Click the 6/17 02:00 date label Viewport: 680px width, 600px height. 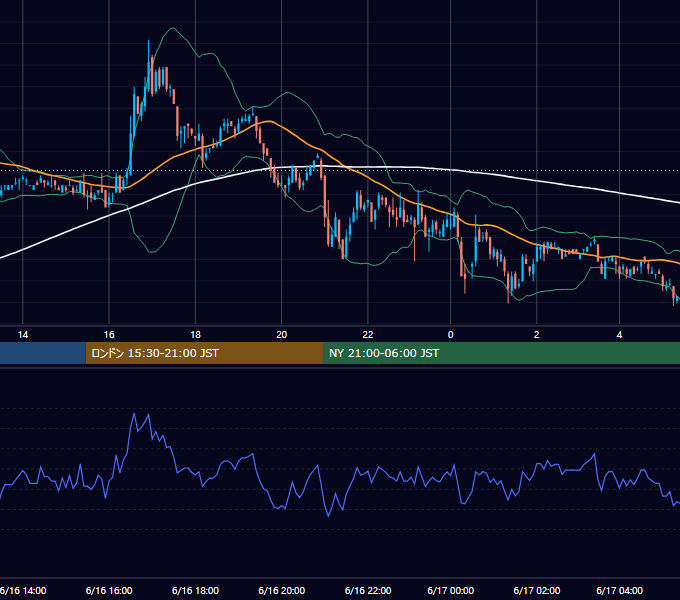click(x=537, y=590)
